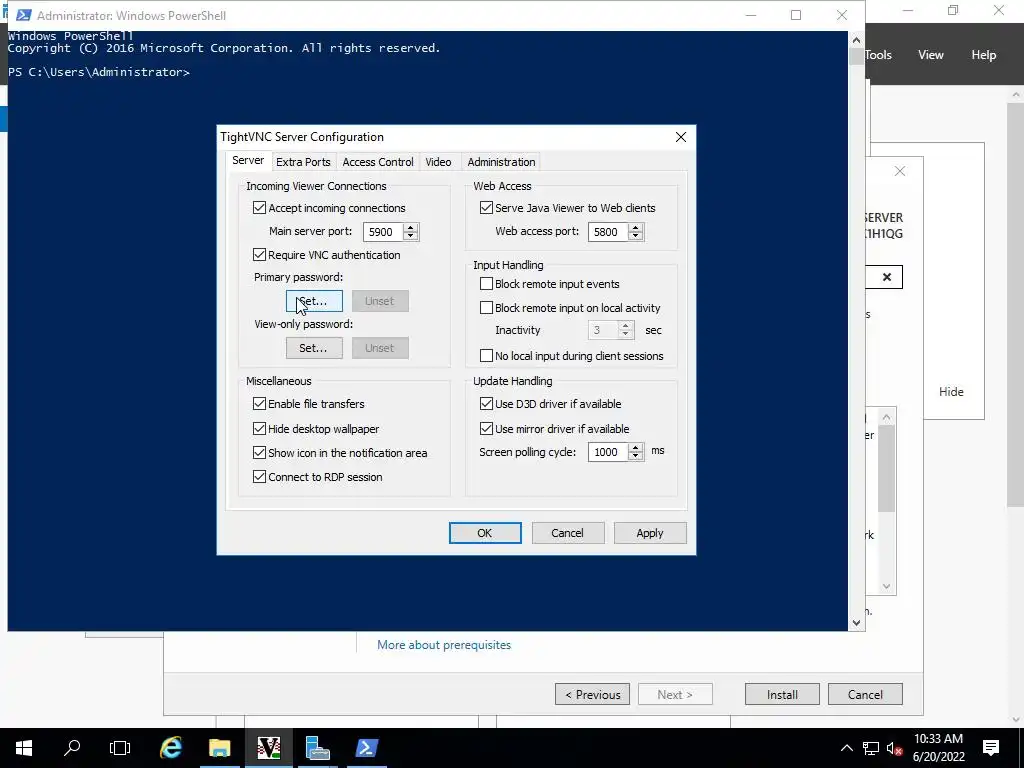Toggle Use D3D driver if available
The image size is (1024, 768).
click(x=486, y=404)
